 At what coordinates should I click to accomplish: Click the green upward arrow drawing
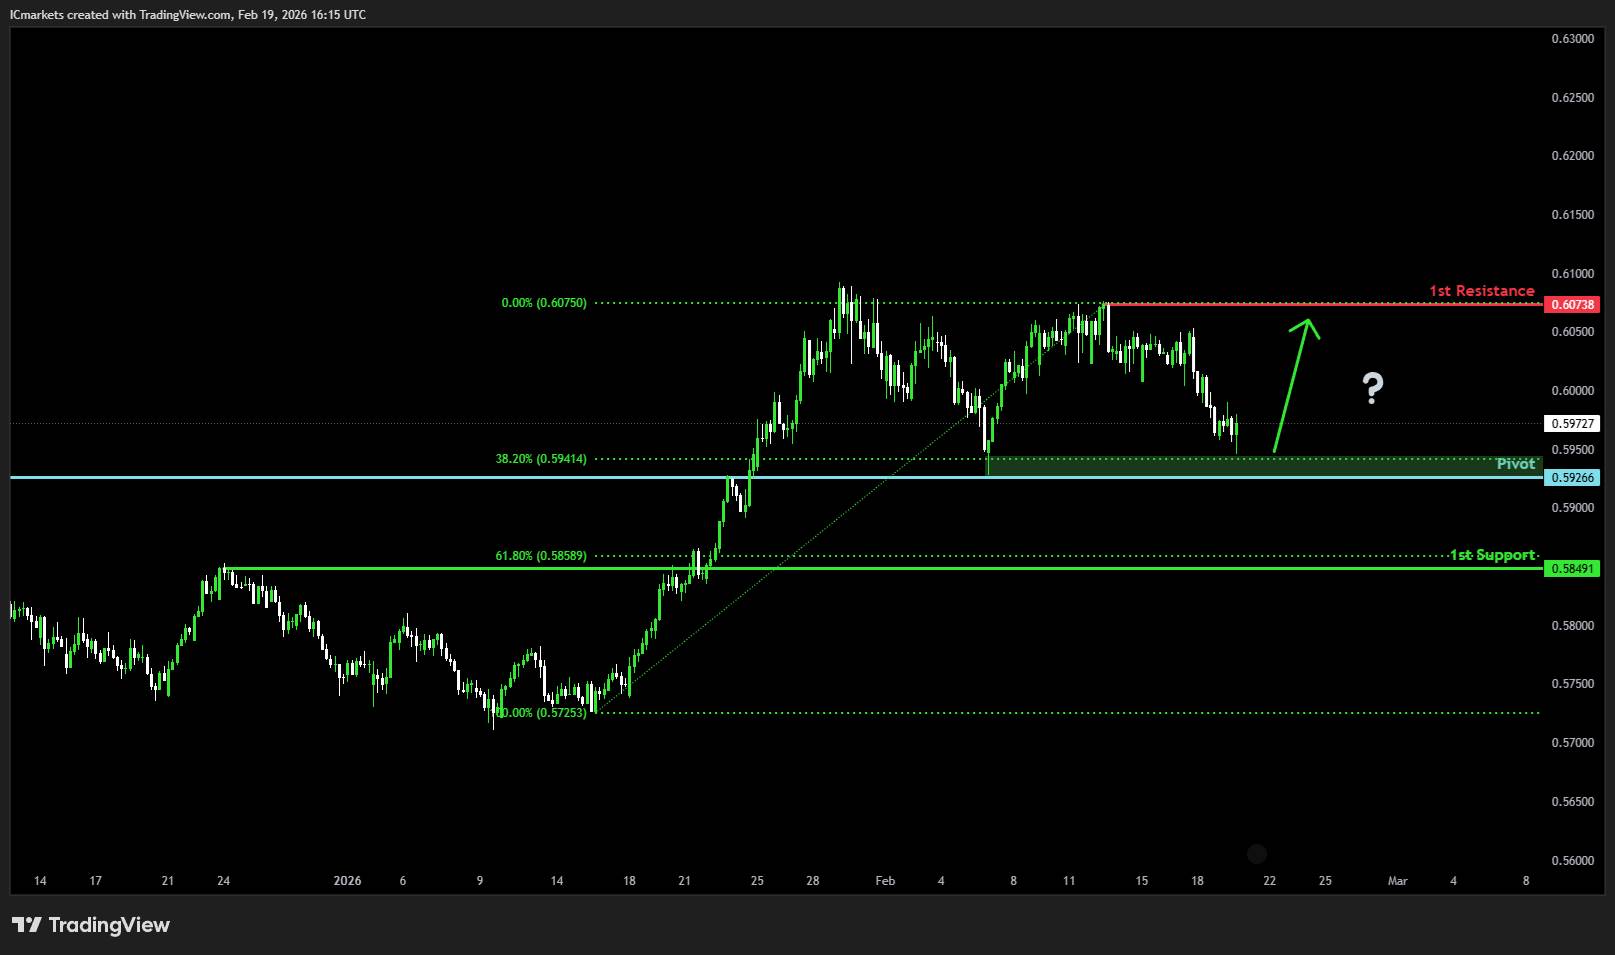tap(1292, 387)
